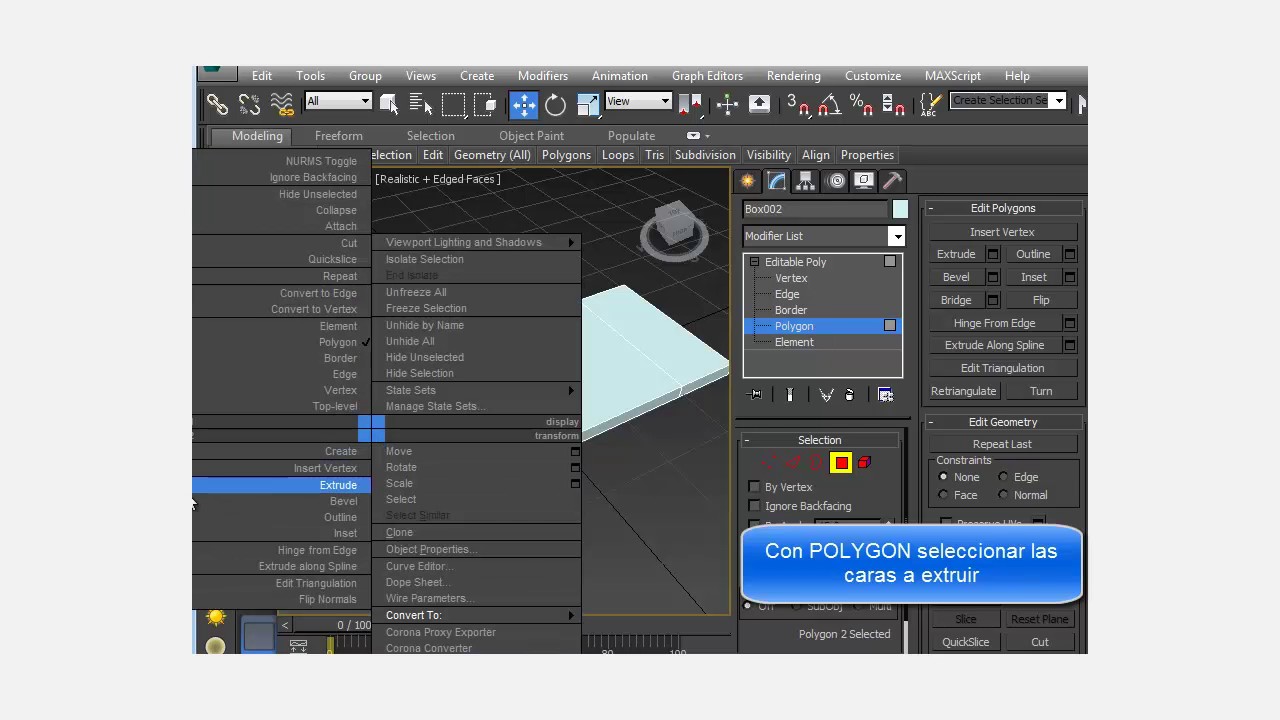
Task: Click the Hinge From Edge button
Action: tap(994, 323)
